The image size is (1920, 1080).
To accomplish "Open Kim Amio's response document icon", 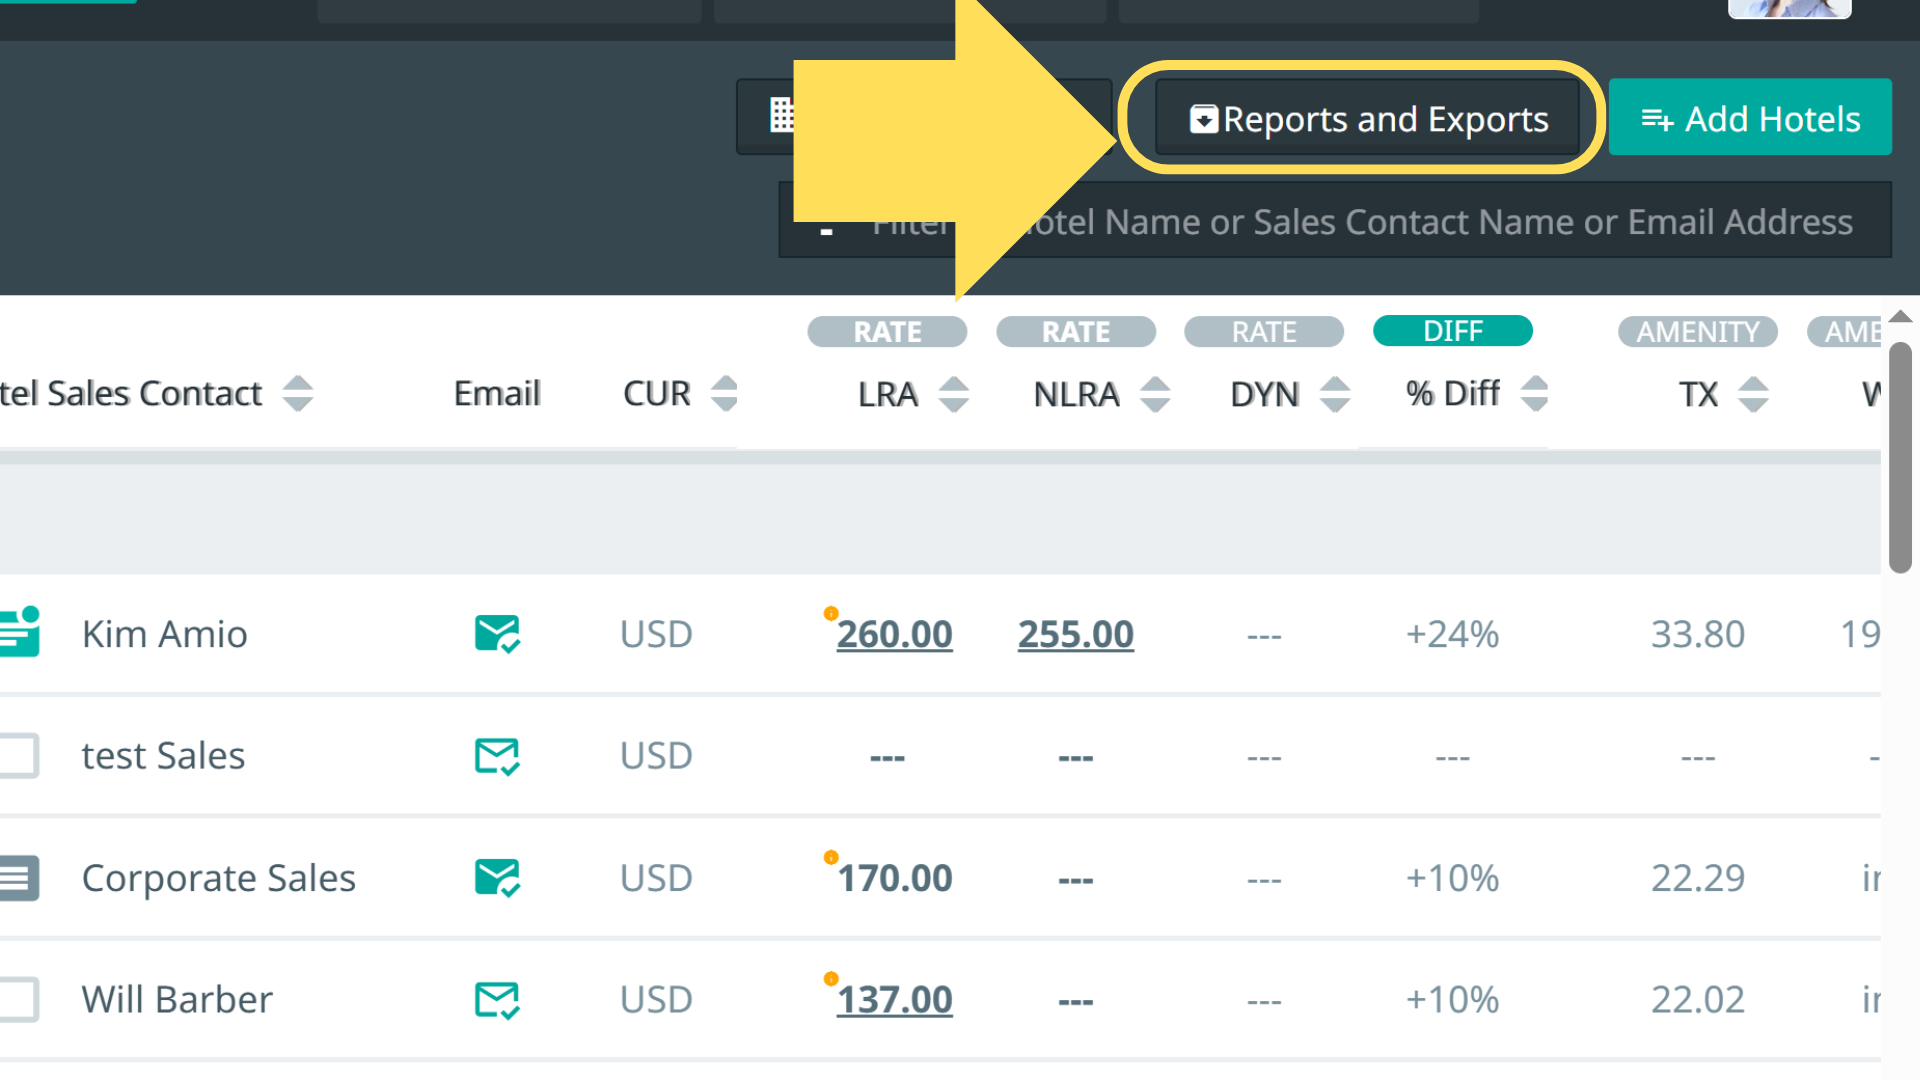I will tap(20, 634).
